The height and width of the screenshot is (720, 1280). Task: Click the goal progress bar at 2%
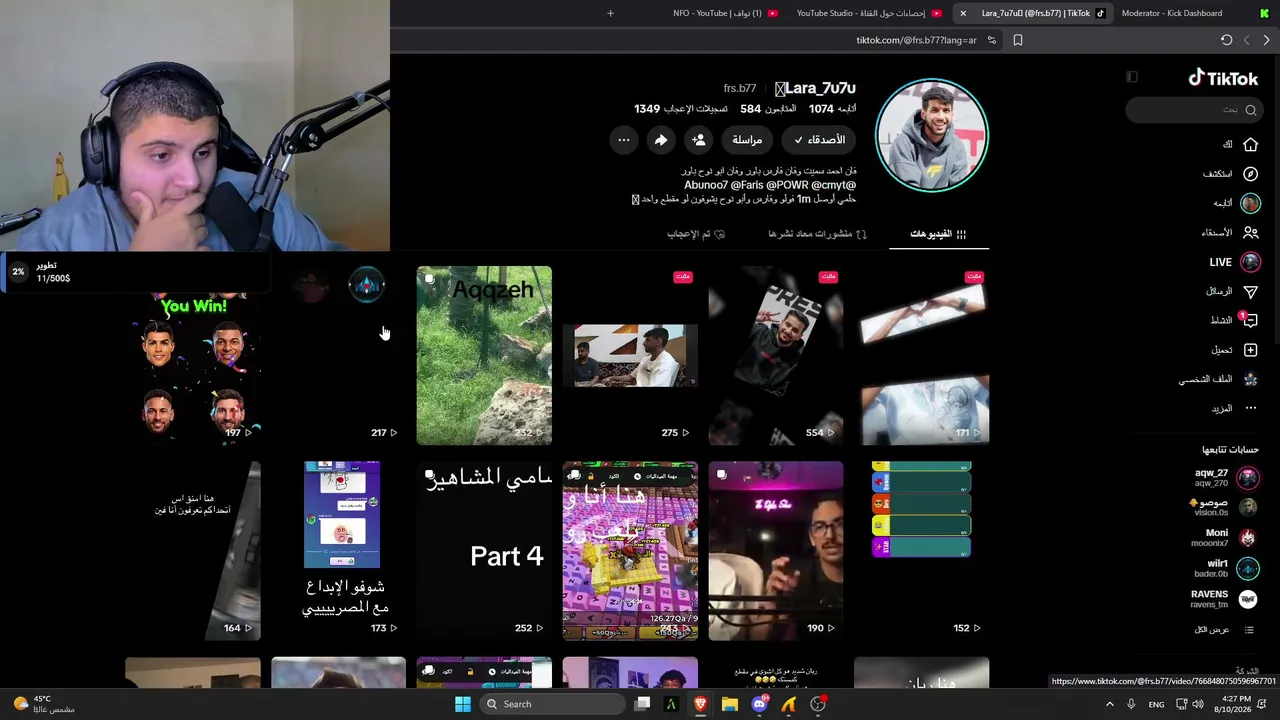pyautogui.click(x=135, y=271)
